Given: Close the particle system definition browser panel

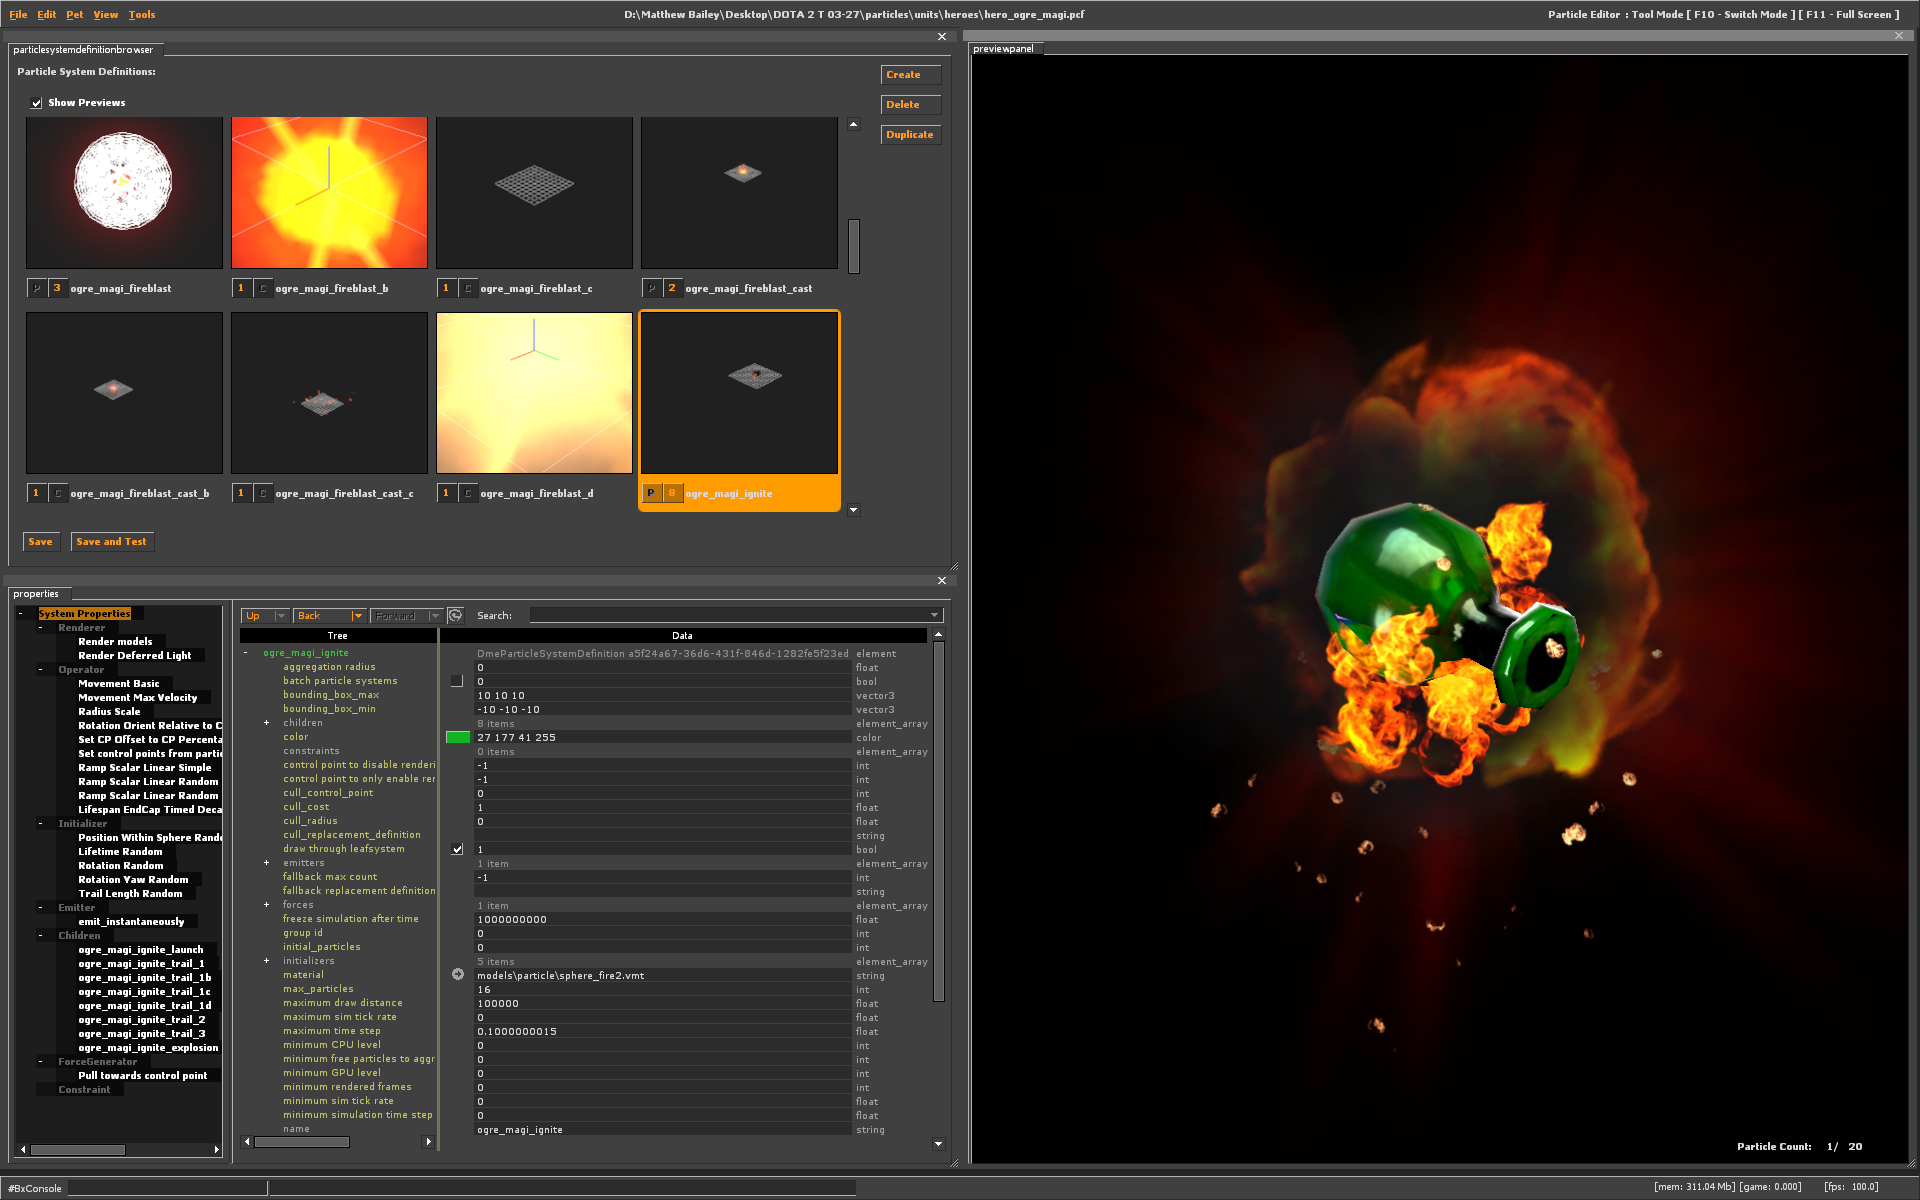Looking at the screenshot, I should 941,37.
